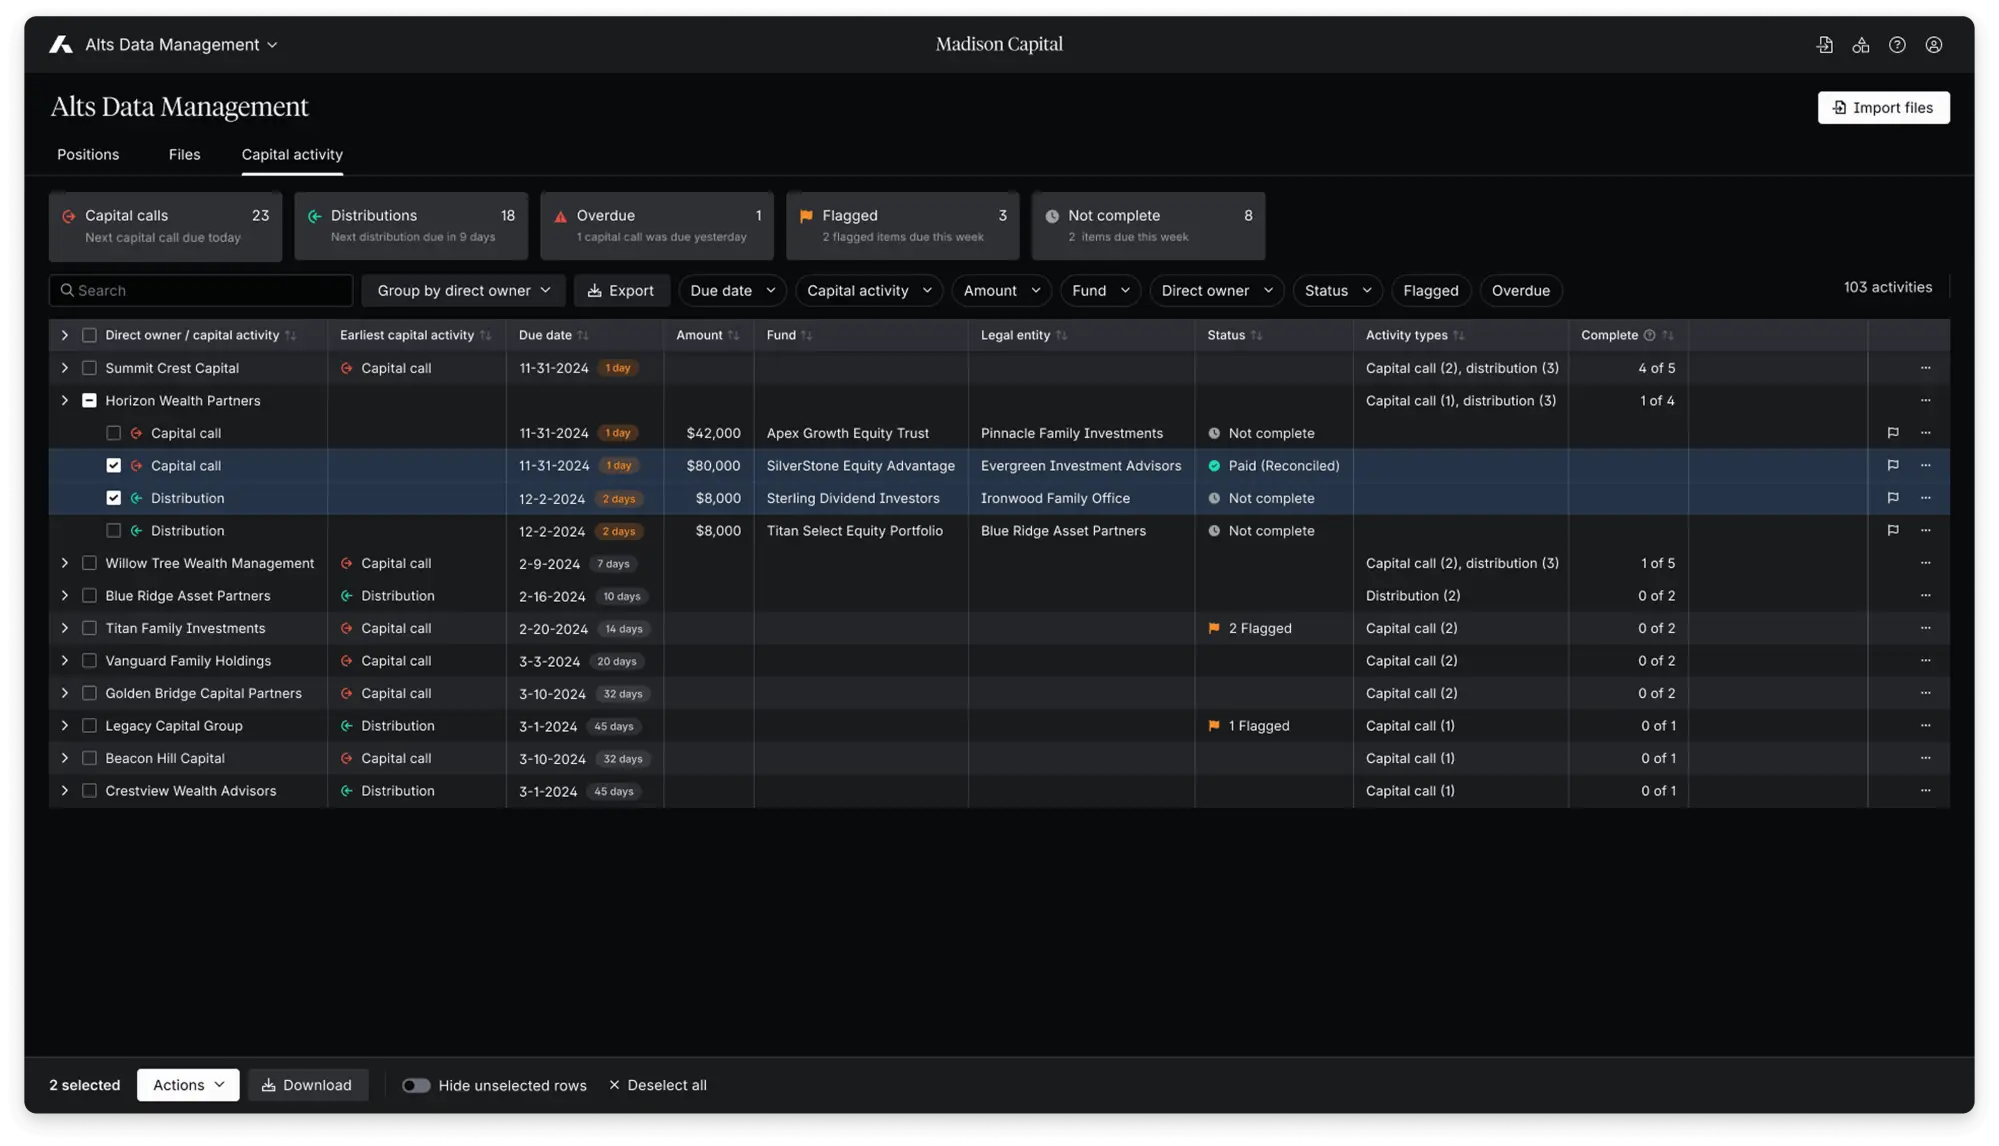Open more options for Golden Bridge Capital Partners
Screen dimensions: 1999x1146
(1926, 693)
